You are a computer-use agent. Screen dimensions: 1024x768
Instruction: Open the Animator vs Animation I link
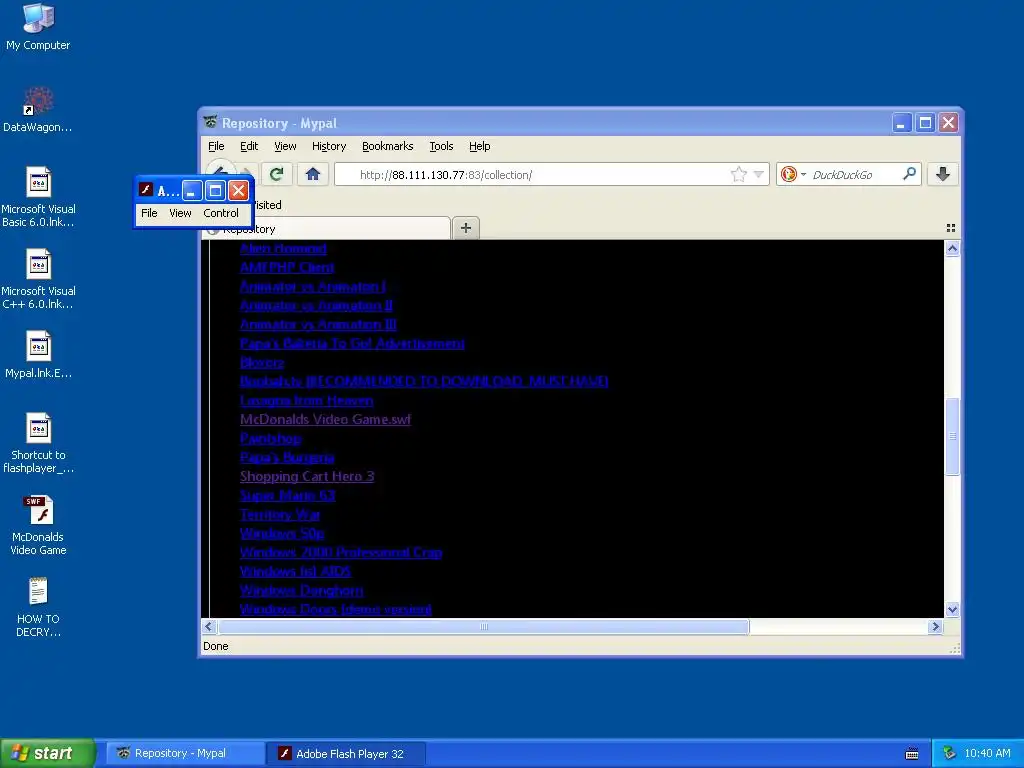coord(313,286)
